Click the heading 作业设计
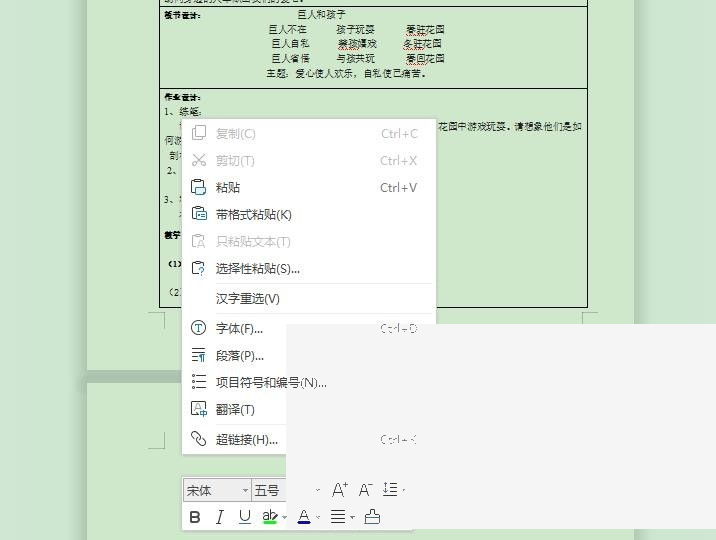The height and width of the screenshot is (540, 716). point(182,97)
